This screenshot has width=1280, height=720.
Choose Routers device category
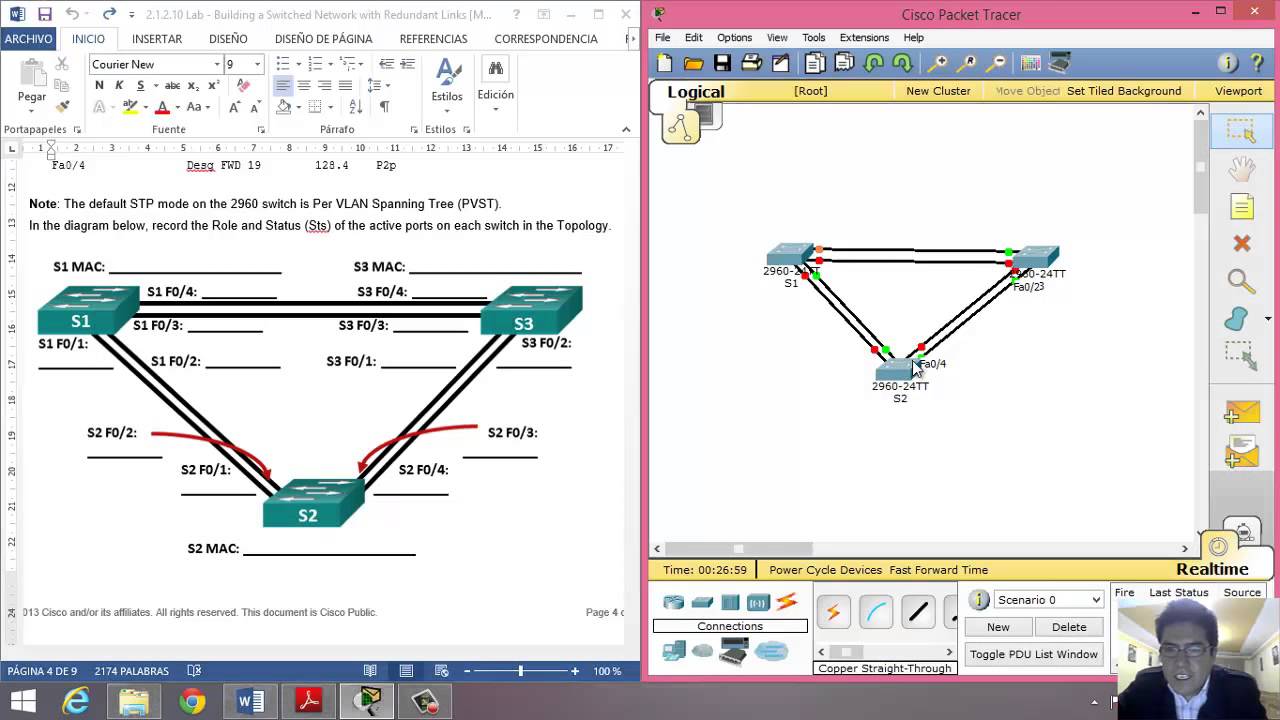click(x=673, y=602)
